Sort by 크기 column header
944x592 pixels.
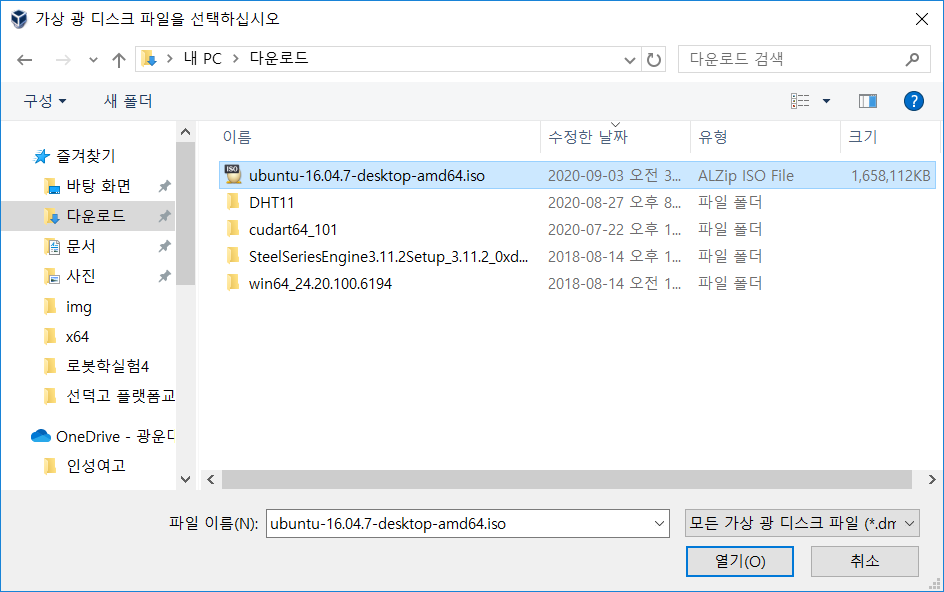pos(863,137)
